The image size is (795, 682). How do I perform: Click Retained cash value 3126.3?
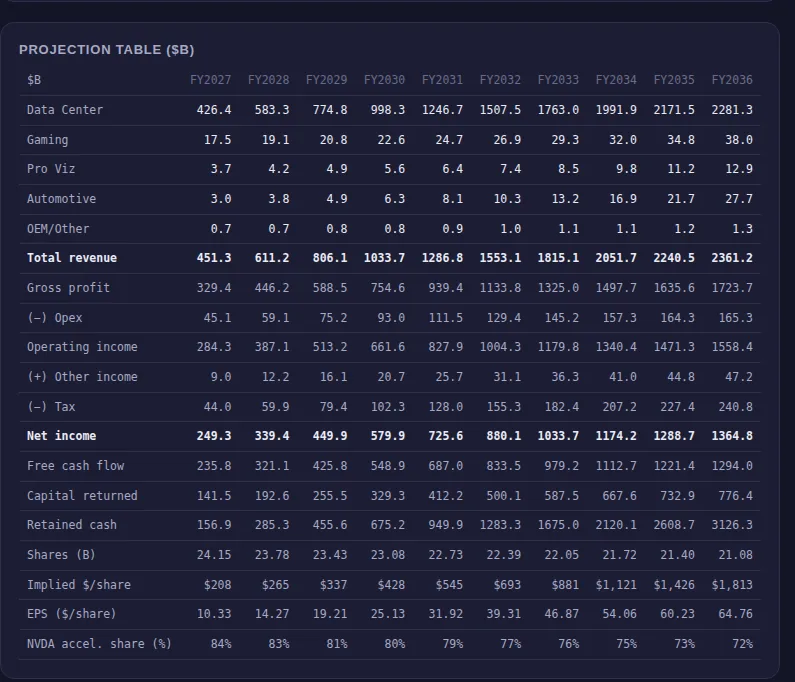coord(732,525)
